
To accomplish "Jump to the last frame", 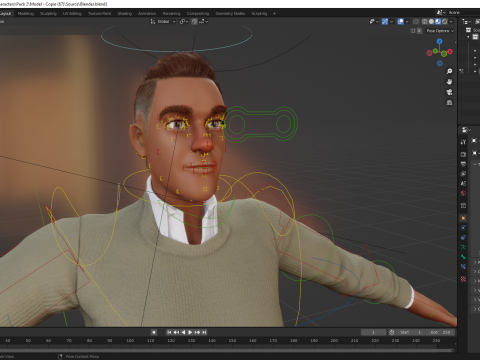I will coord(204,332).
